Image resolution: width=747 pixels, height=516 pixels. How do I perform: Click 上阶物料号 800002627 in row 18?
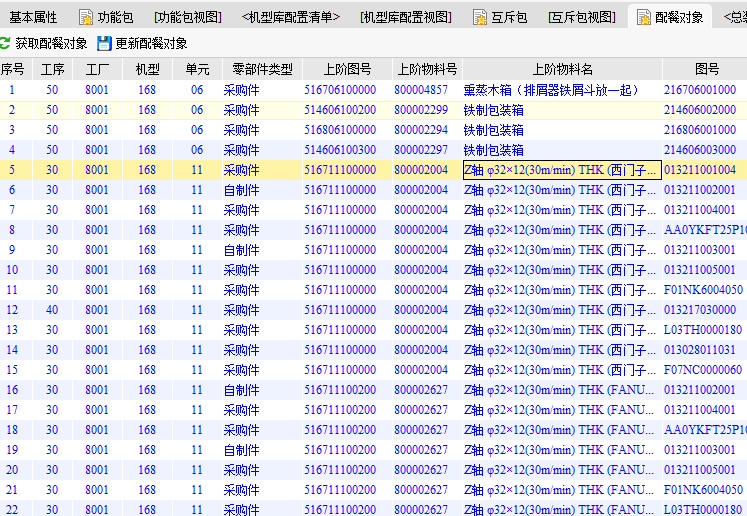coord(421,430)
